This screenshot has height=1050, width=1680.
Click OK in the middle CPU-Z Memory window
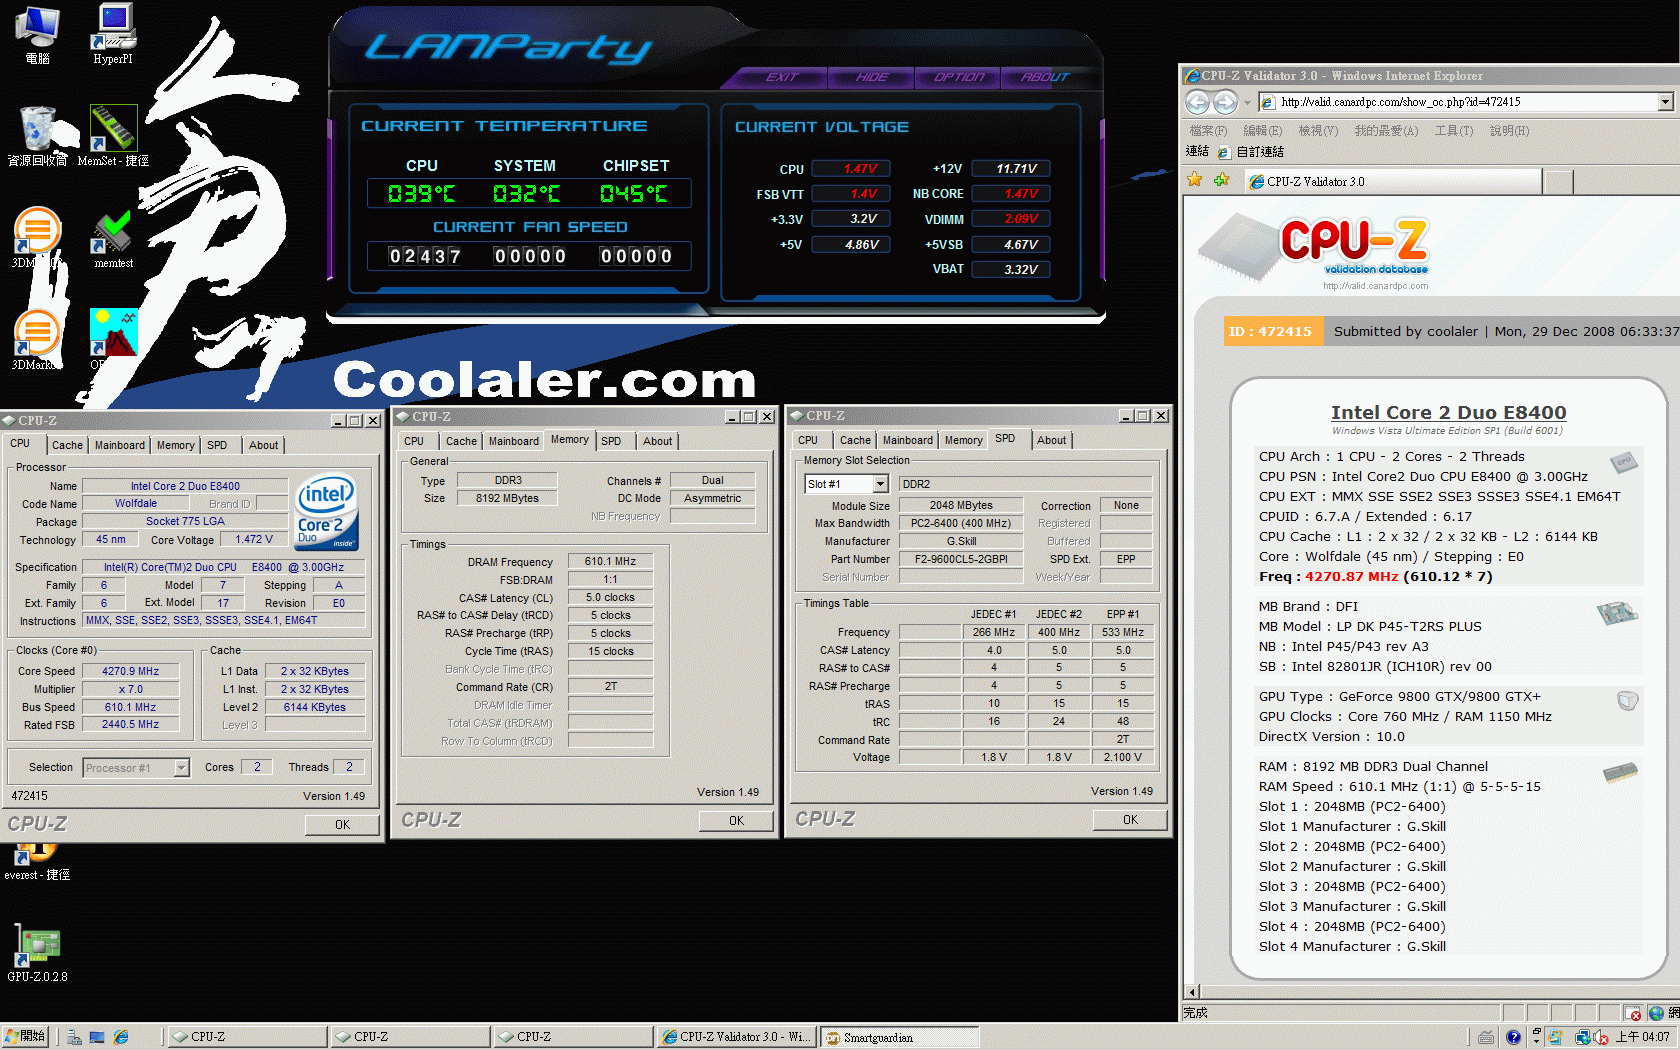point(736,821)
